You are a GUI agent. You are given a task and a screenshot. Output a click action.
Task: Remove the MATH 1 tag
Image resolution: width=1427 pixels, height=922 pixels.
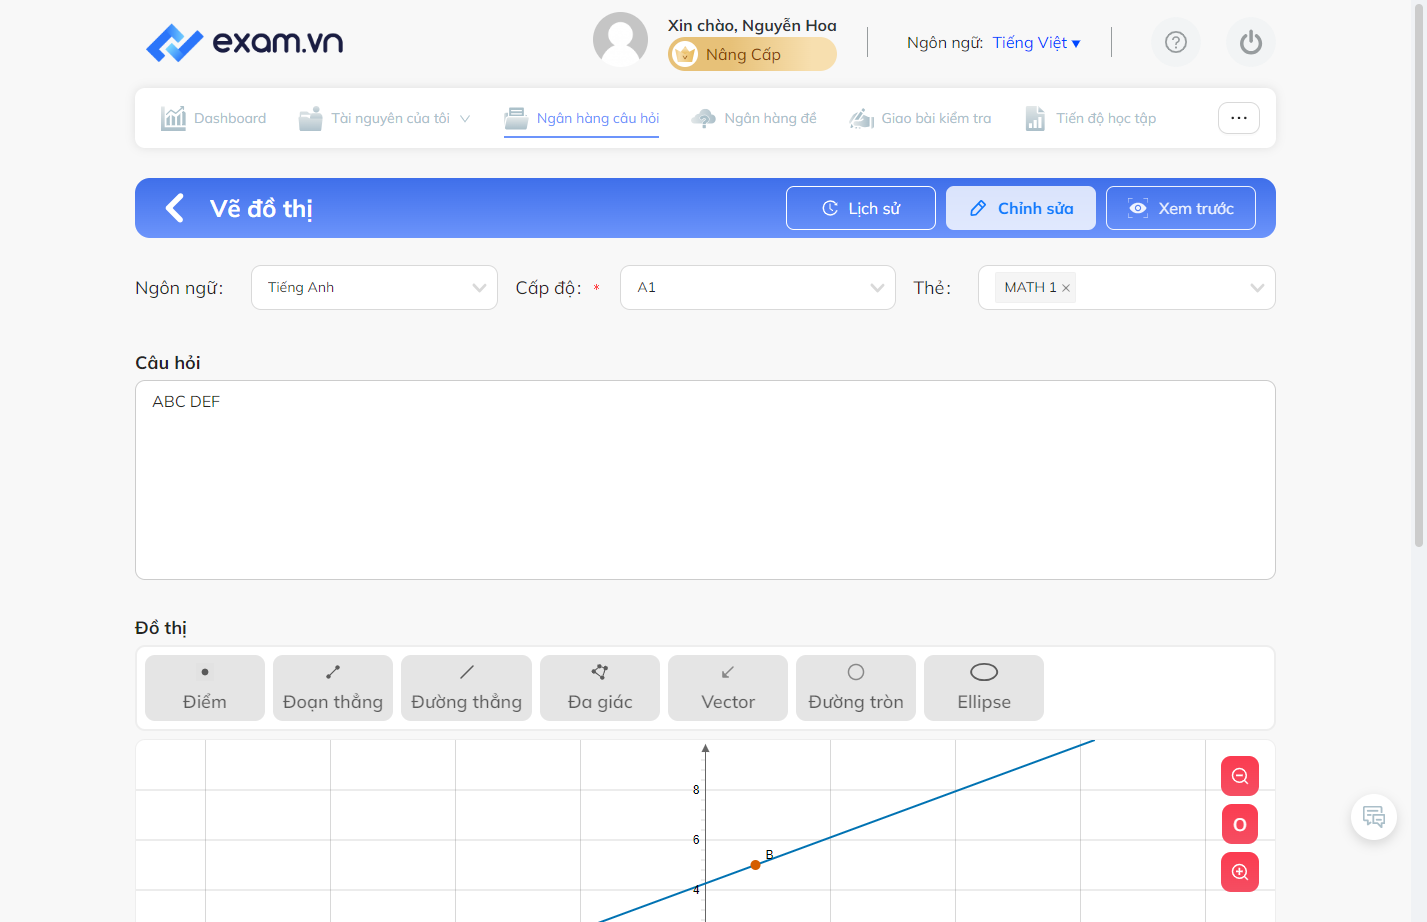point(1066,288)
